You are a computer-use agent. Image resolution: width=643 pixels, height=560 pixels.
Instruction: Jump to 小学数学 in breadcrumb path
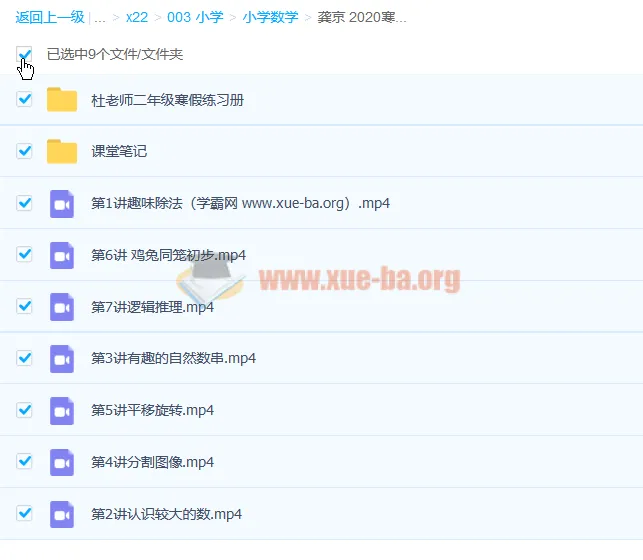click(x=270, y=18)
